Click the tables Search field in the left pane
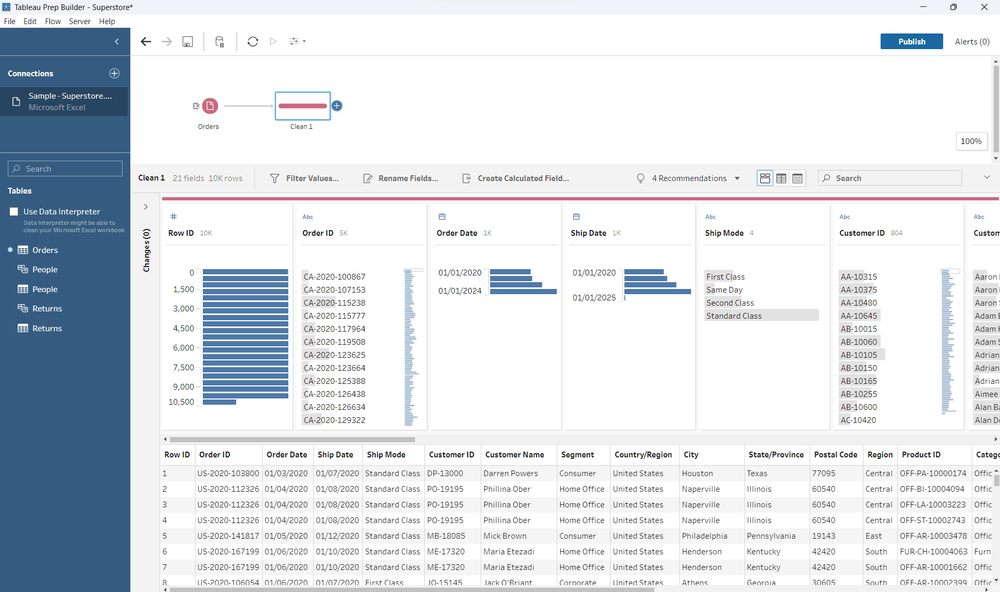Screen dimensions: 1000x592 coord(65,168)
